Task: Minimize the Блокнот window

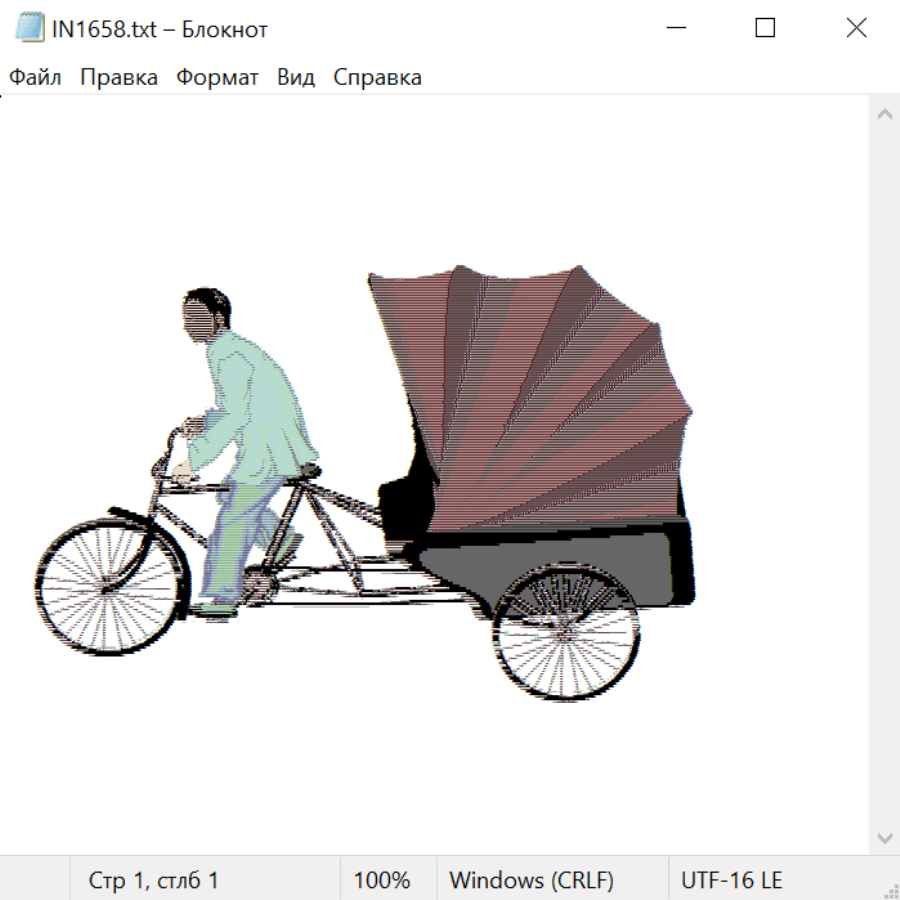Action: pyautogui.click(x=674, y=28)
